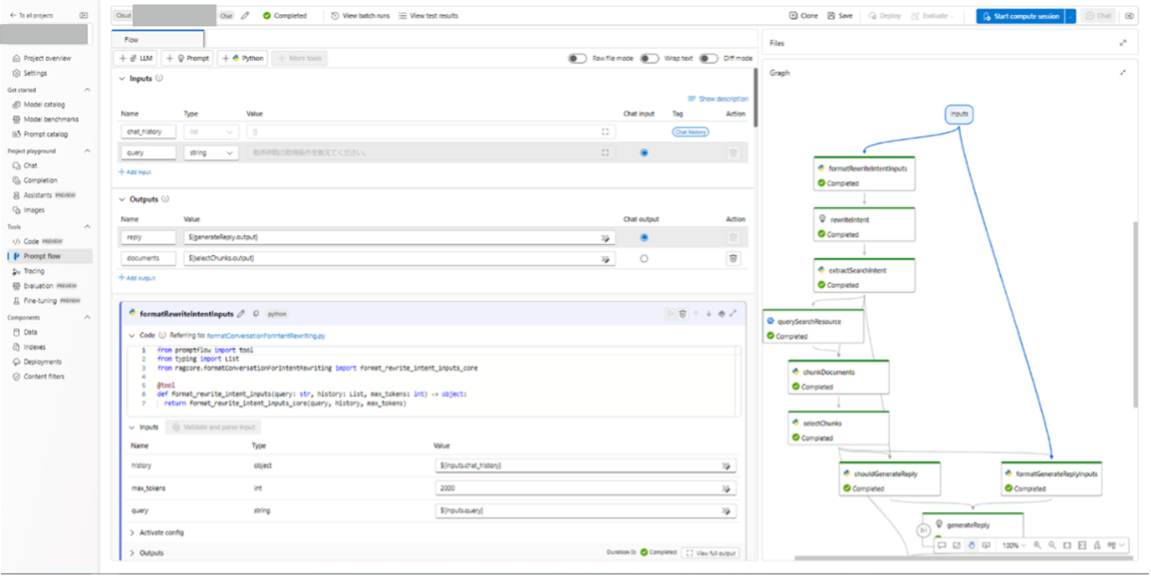This screenshot has height=577, width=1151.
Task: Open type dropdown for chat_history input
Action: [211, 132]
